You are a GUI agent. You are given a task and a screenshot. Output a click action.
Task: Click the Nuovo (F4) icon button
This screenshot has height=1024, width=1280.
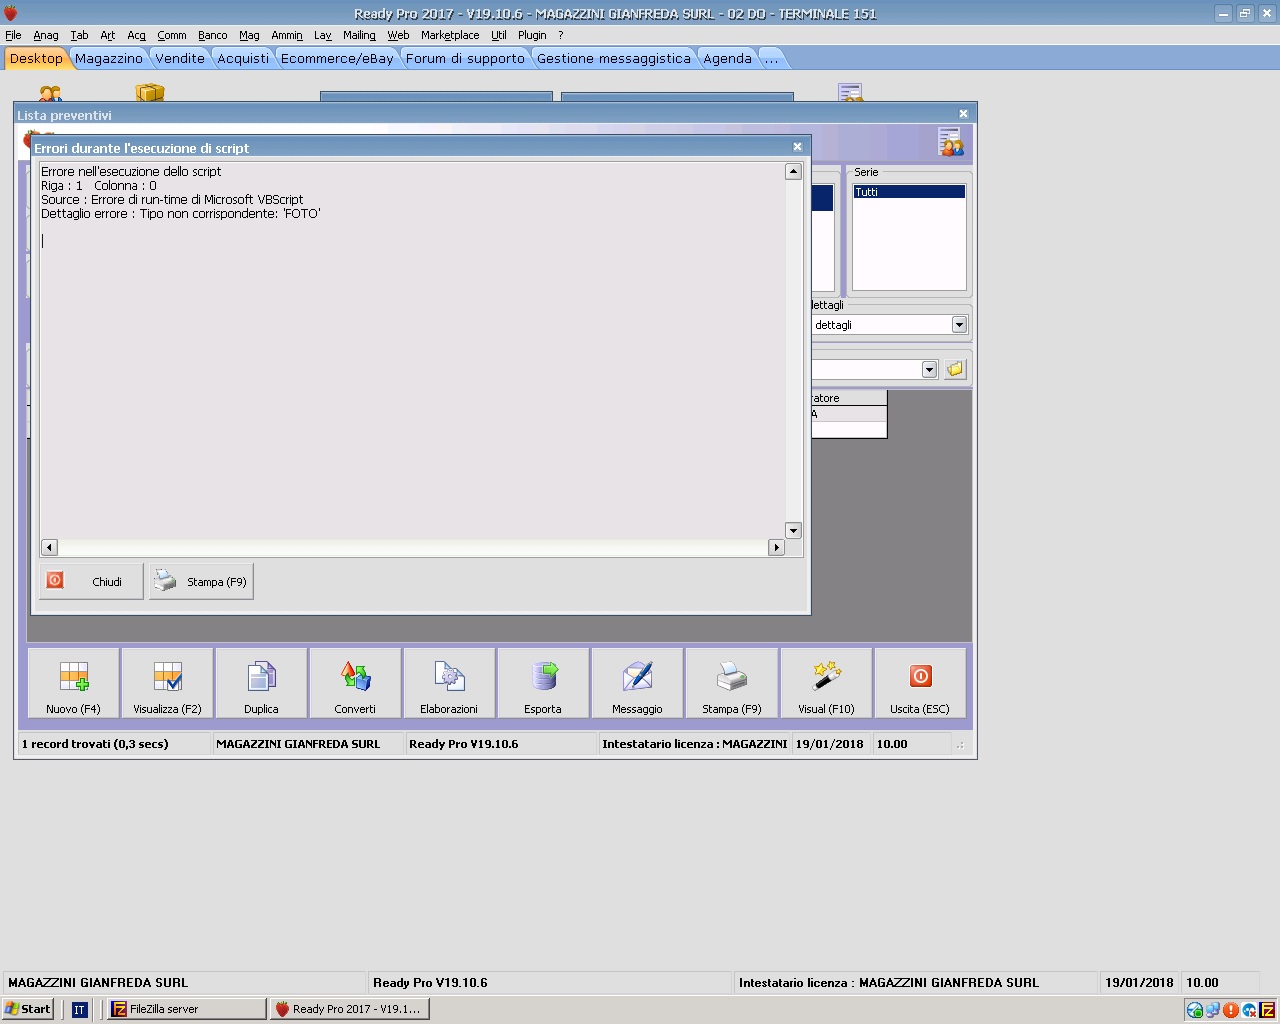coord(74,683)
